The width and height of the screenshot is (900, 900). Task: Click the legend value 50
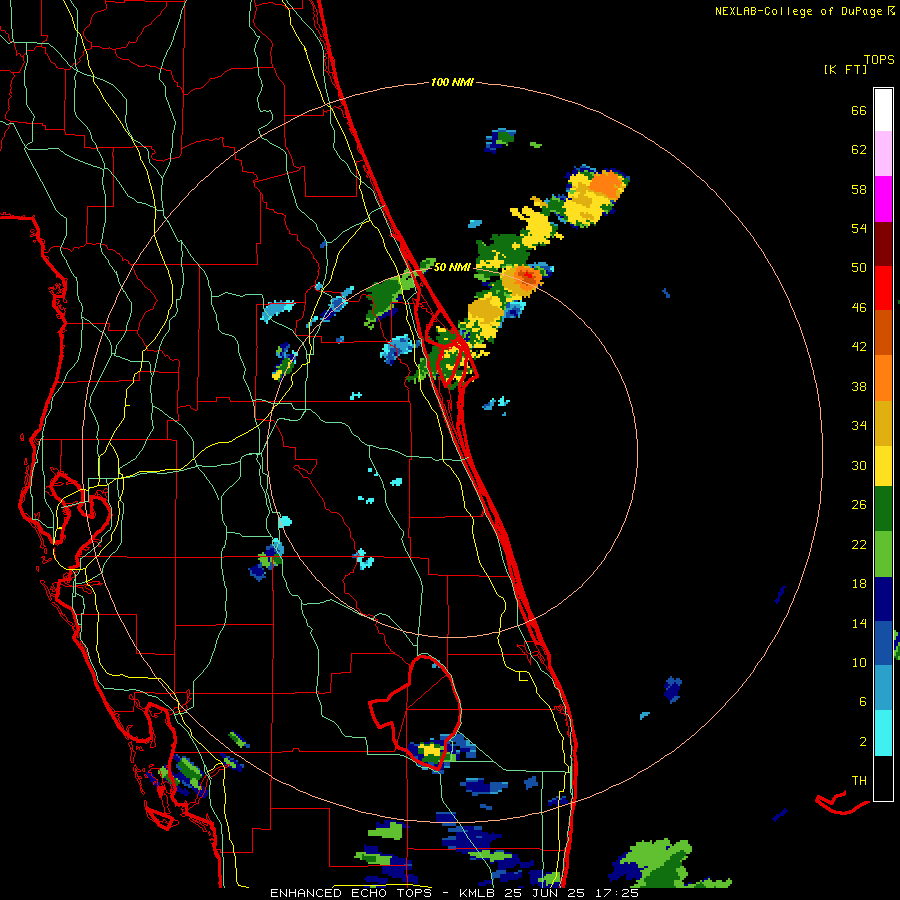click(x=859, y=268)
